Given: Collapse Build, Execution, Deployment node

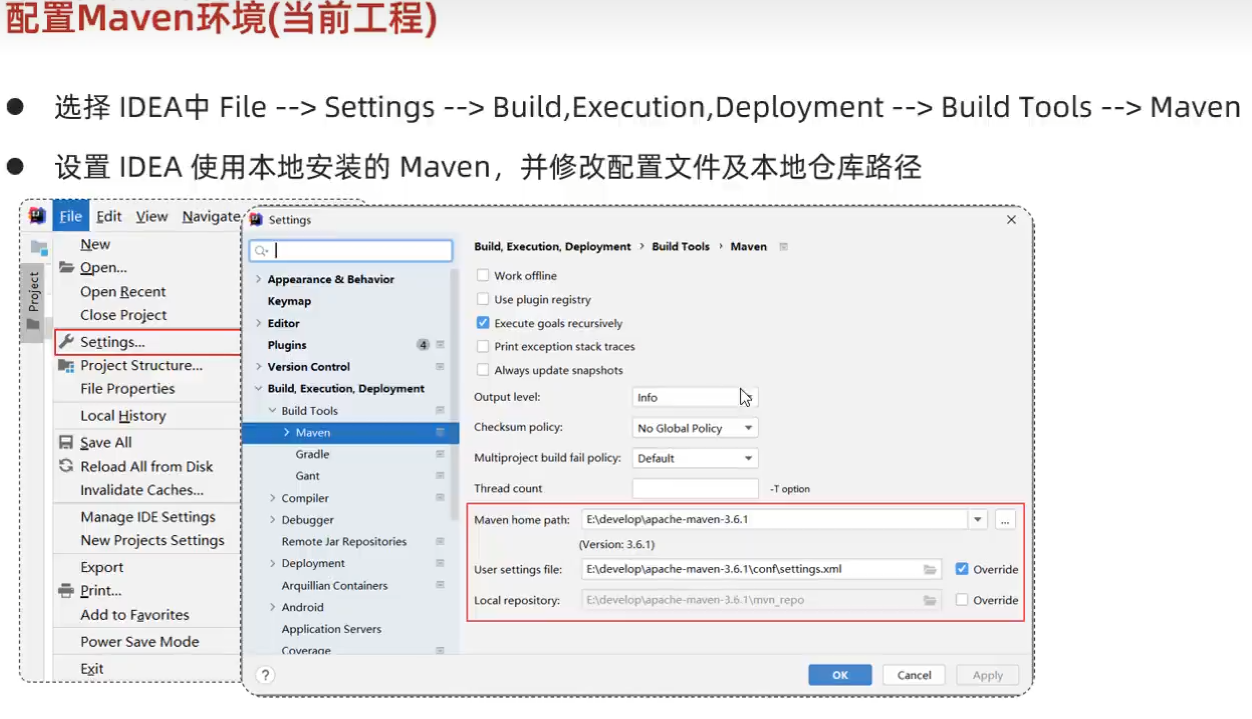Looking at the screenshot, I should 259,389.
